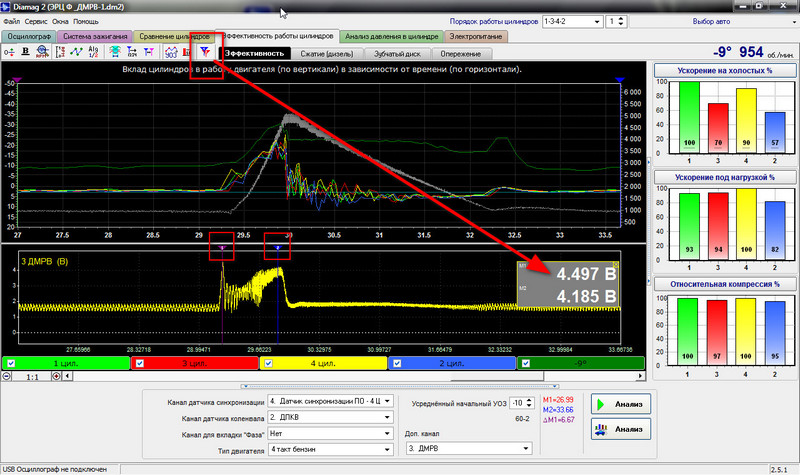The image size is (800, 475).
Task: Toggle the 4 цил. yellow channel checkbox
Action: pos(268,363)
